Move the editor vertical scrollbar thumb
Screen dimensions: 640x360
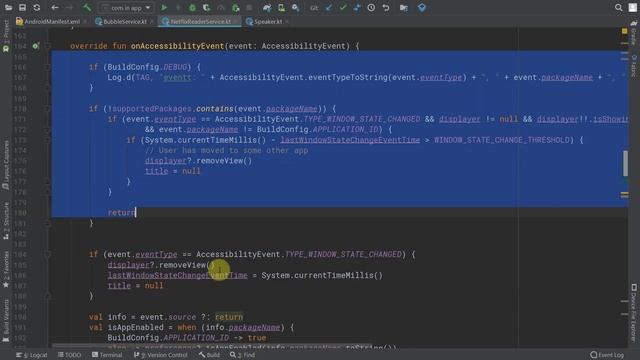[625, 163]
